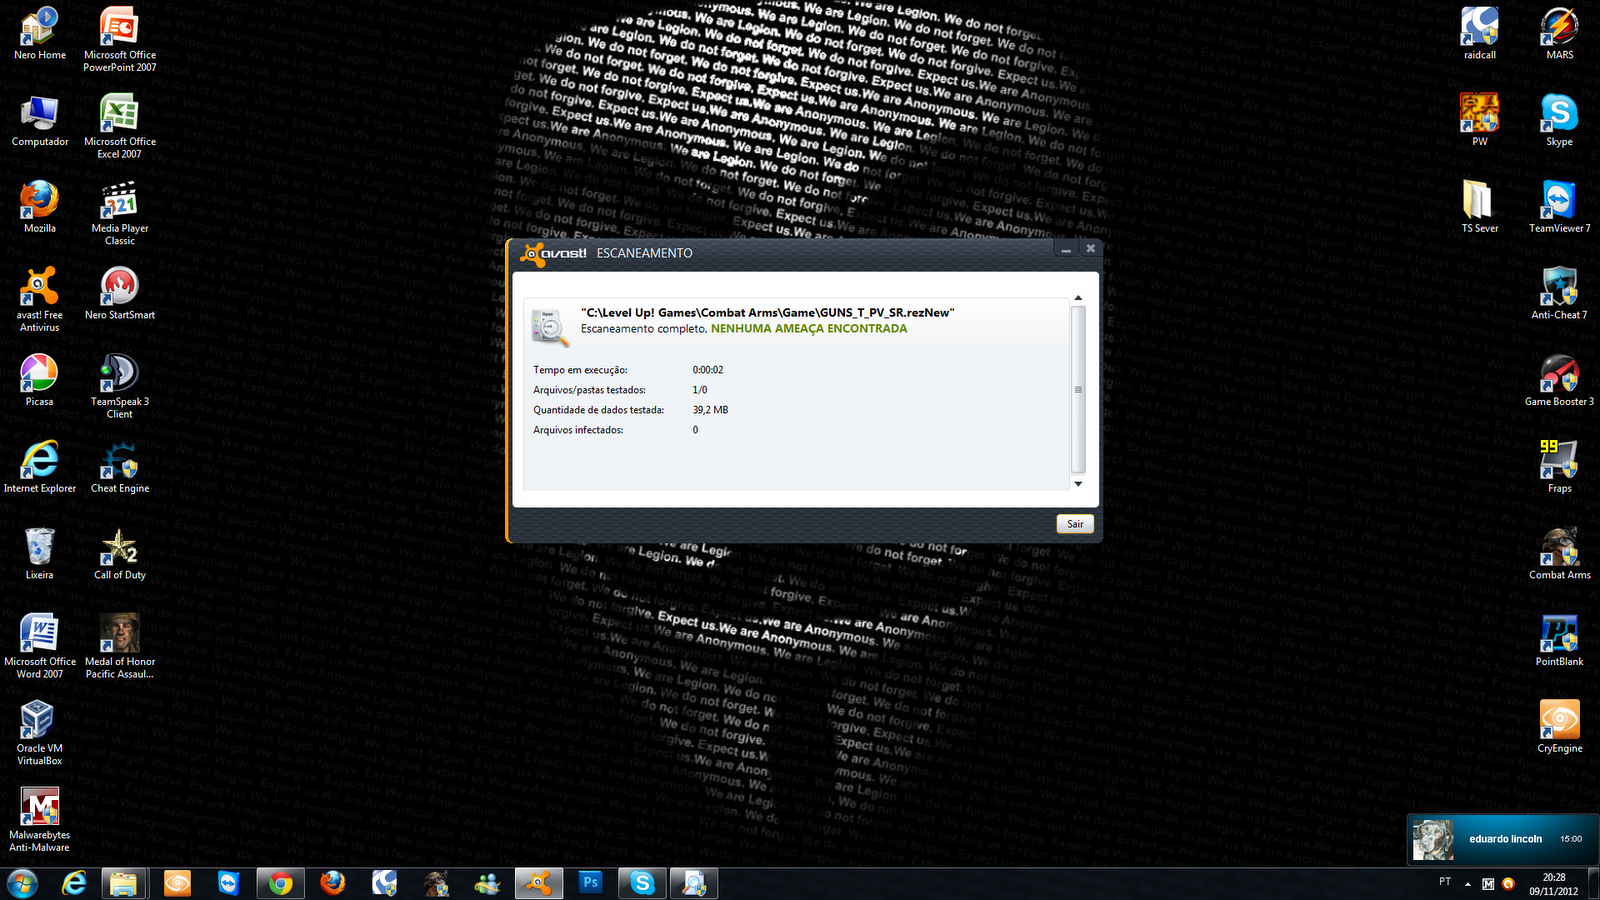This screenshot has height=900, width=1600.
Task: Close the avast ESCANEAMENTO dialog
Action: (x=1091, y=249)
